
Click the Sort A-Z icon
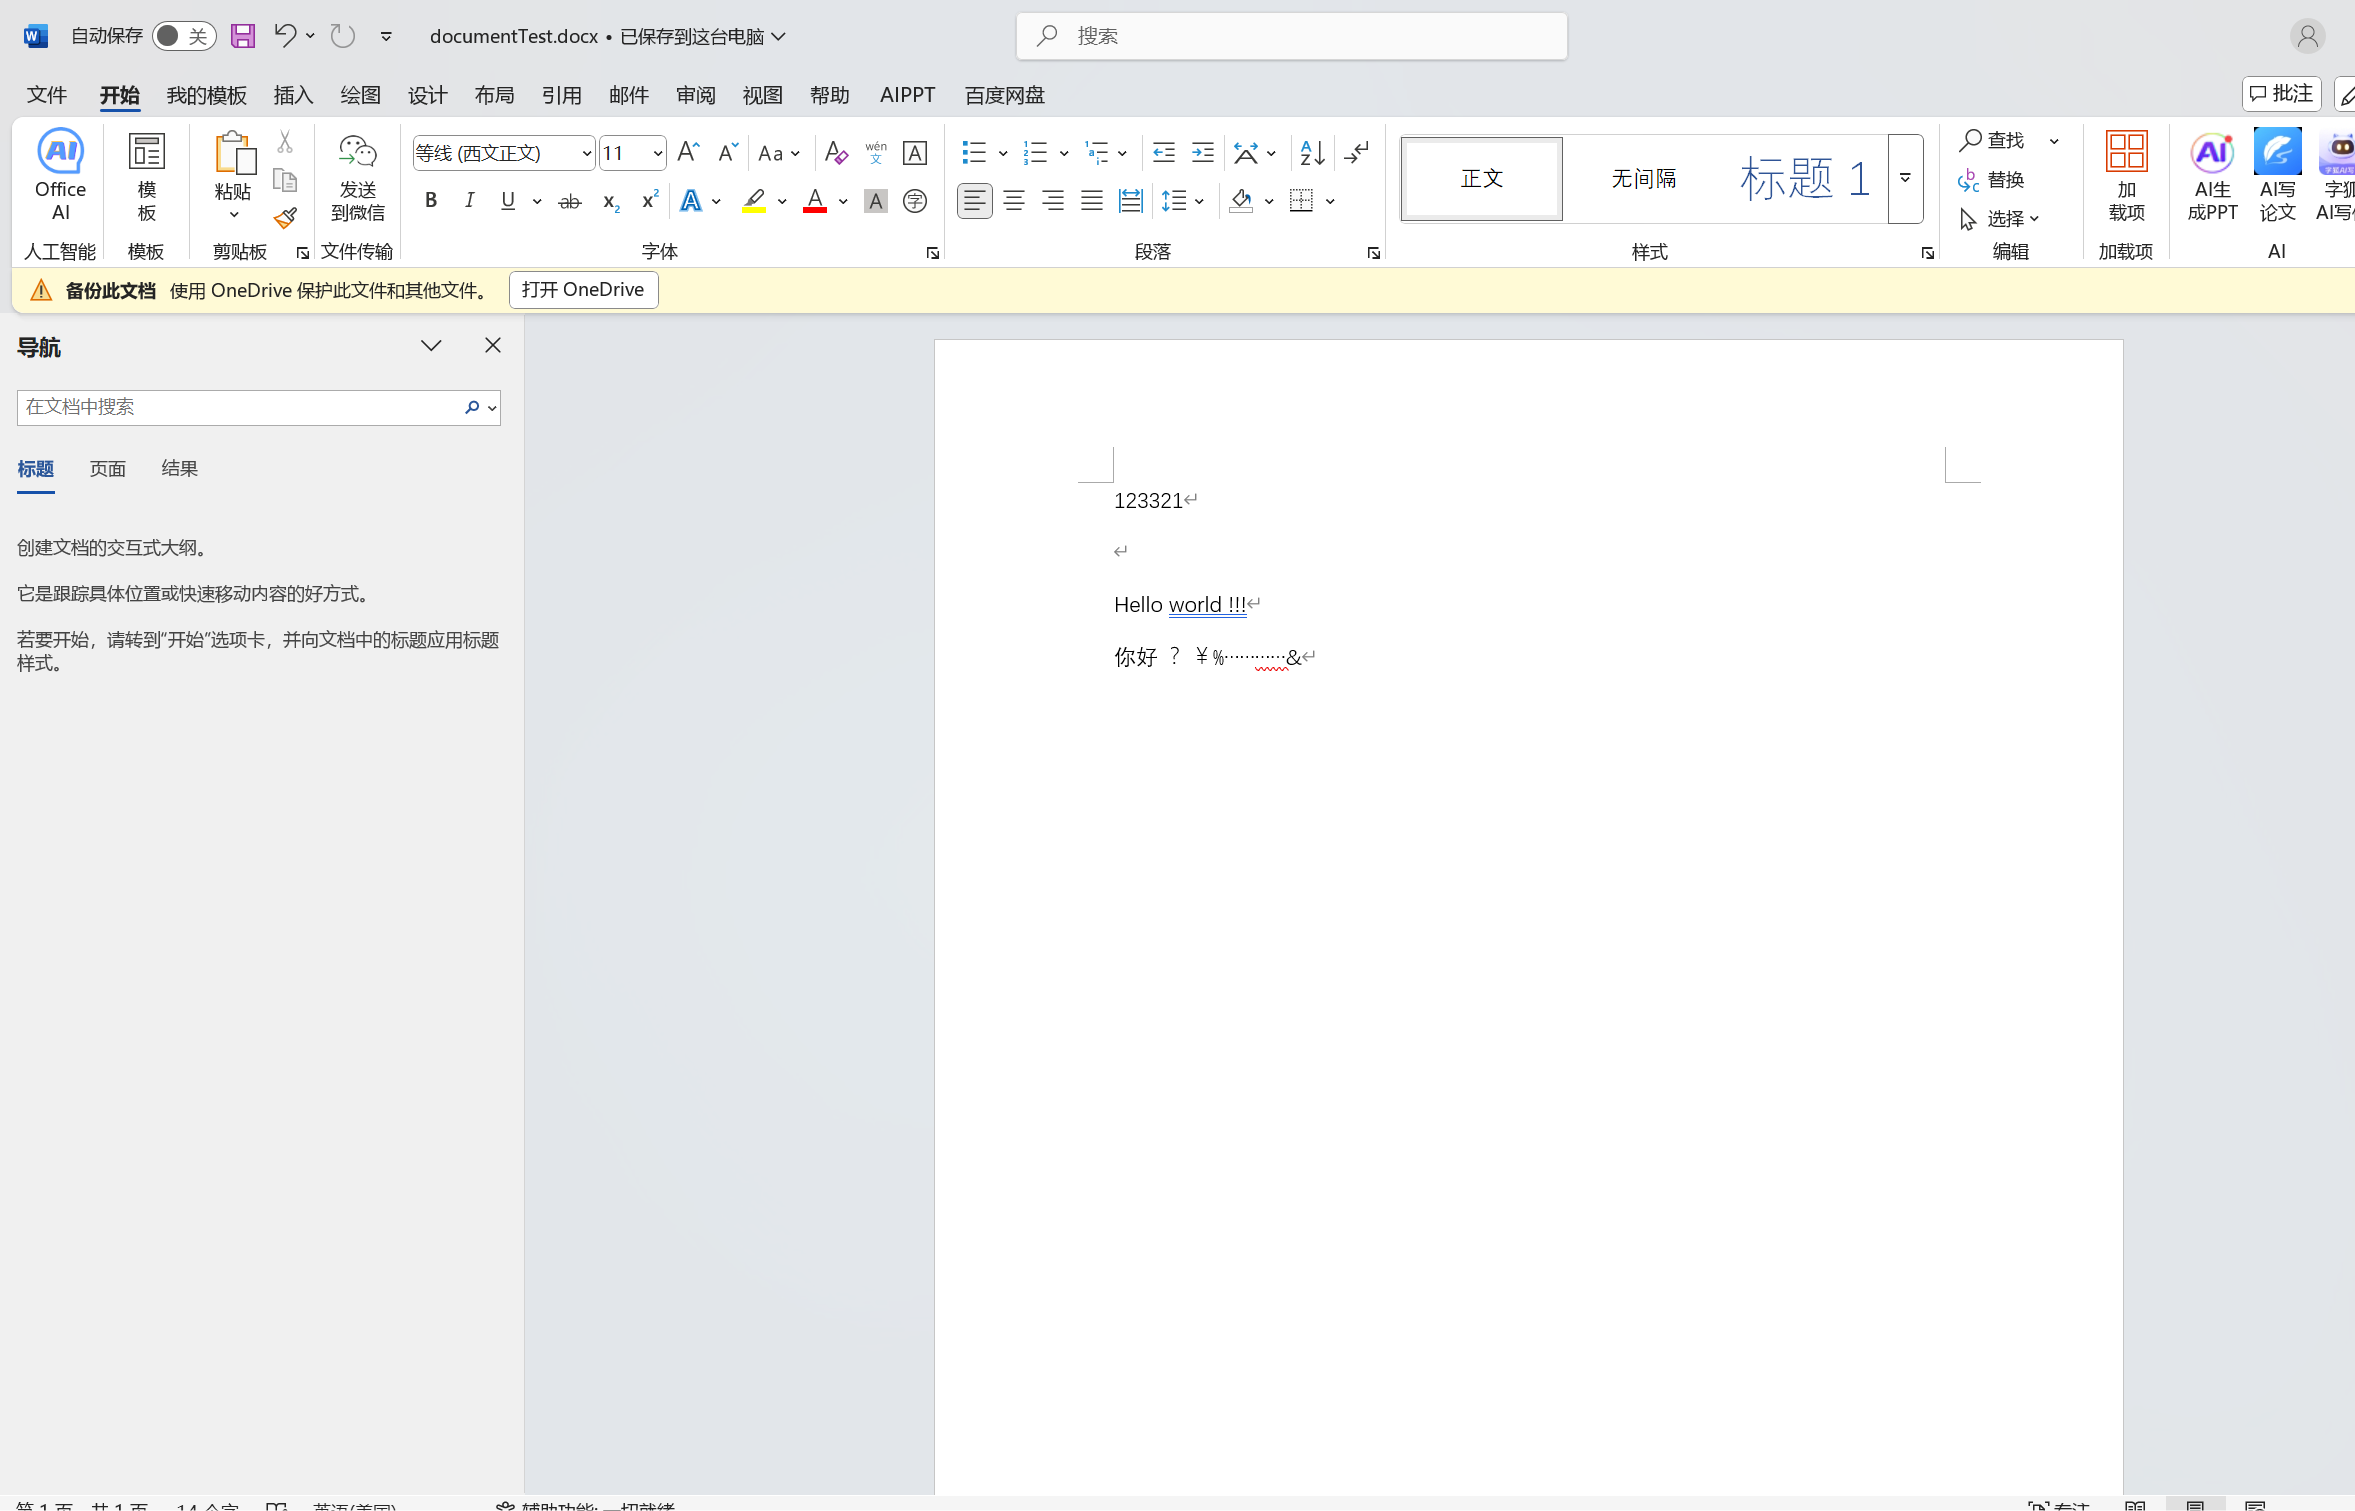click(x=1311, y=153)
